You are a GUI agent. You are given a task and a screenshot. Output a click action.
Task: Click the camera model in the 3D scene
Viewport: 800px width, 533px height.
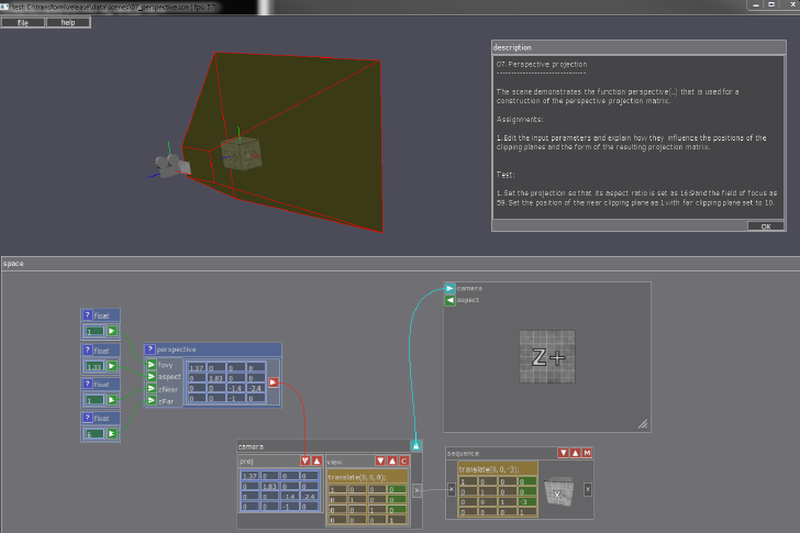pos(170,165)
